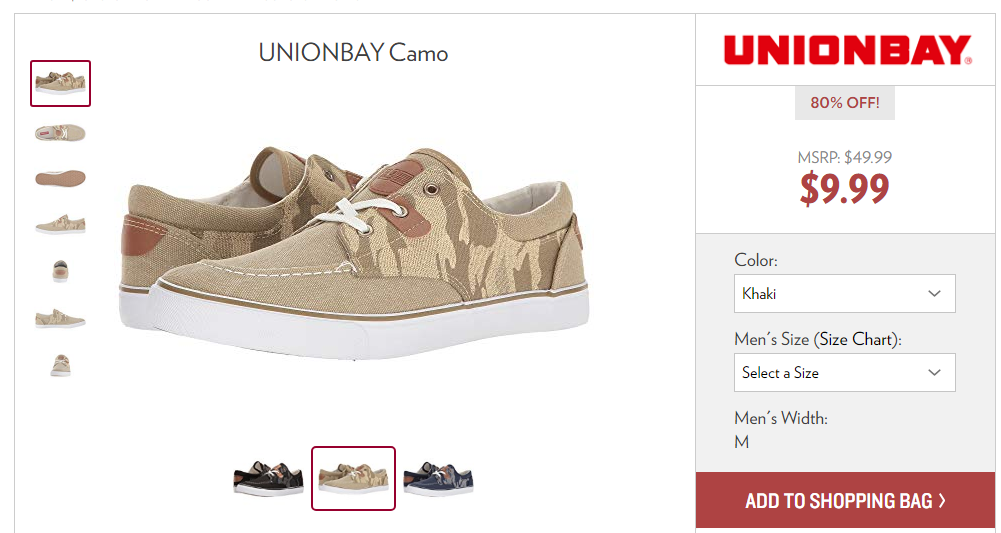
Task: Choose the black camo color swatch
Action: tap(268, 478)
